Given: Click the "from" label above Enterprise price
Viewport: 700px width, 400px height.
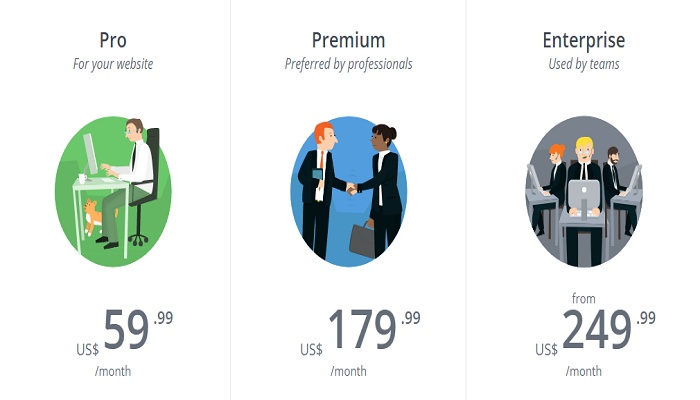Looking at the screenshot, I should click(584, 298).
